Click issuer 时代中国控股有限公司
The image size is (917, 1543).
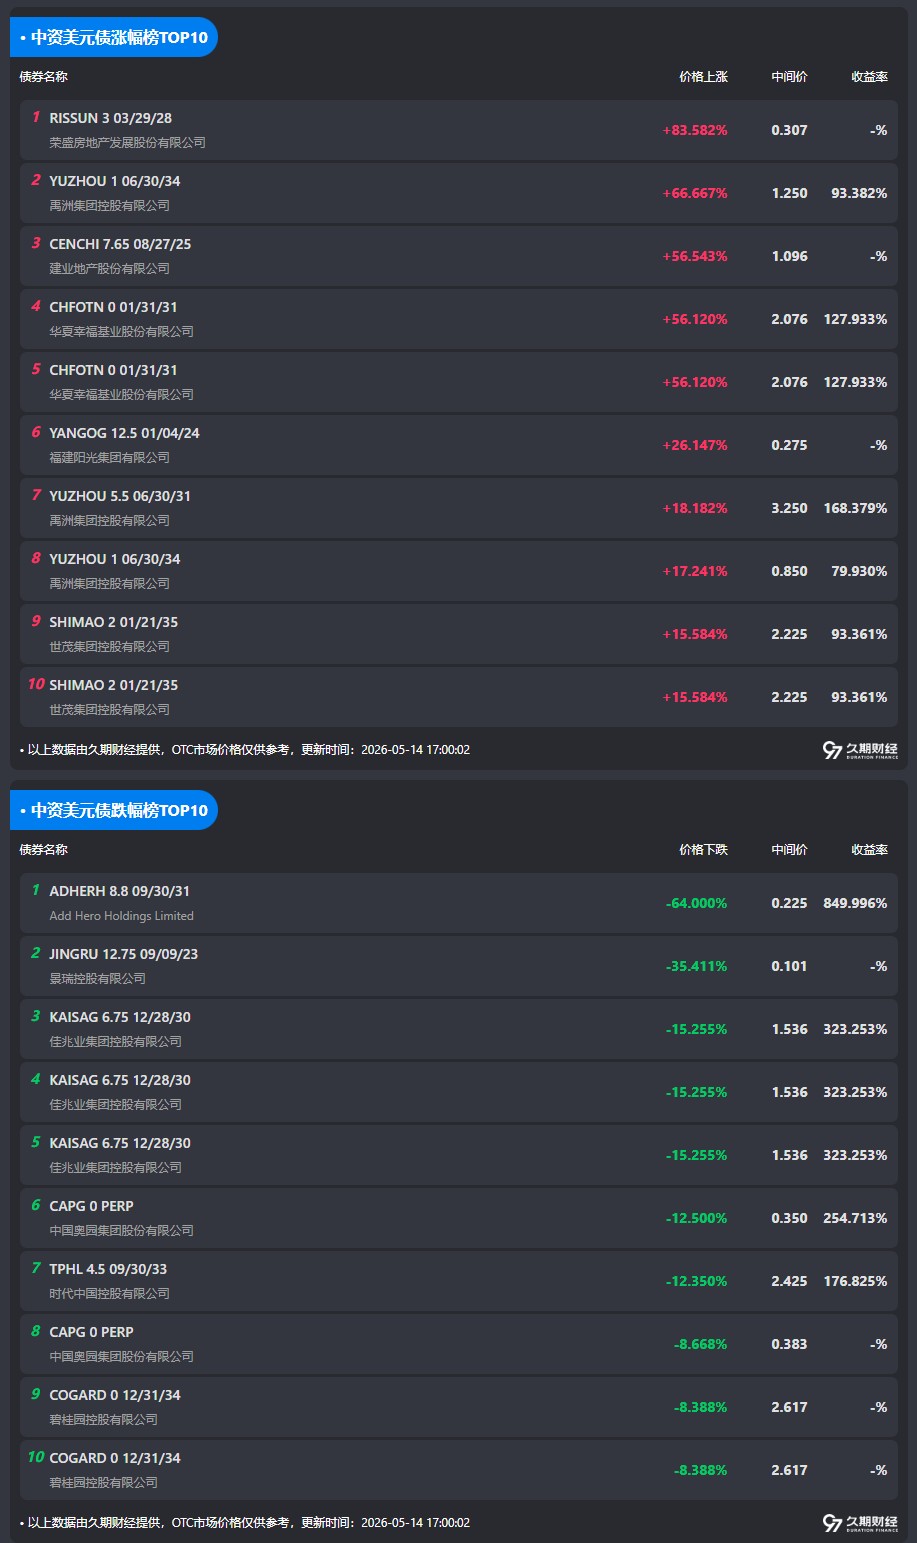[110, 1294]
